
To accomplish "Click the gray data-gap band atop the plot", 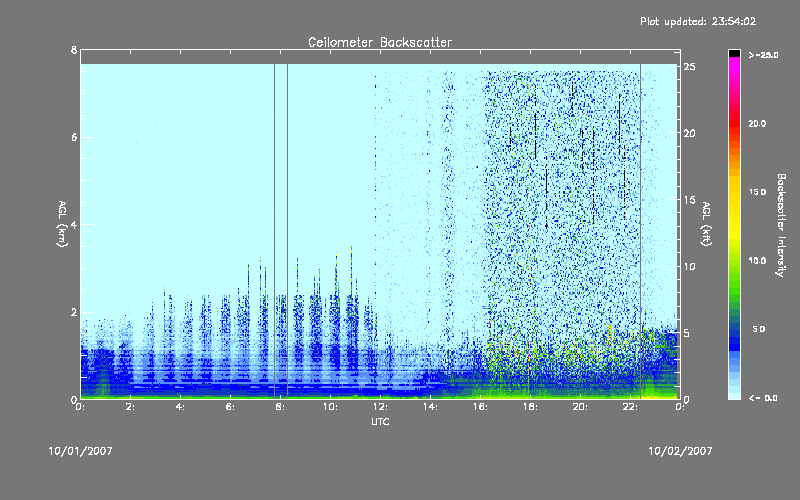I will pyautogui.click(x=380, y=57).
